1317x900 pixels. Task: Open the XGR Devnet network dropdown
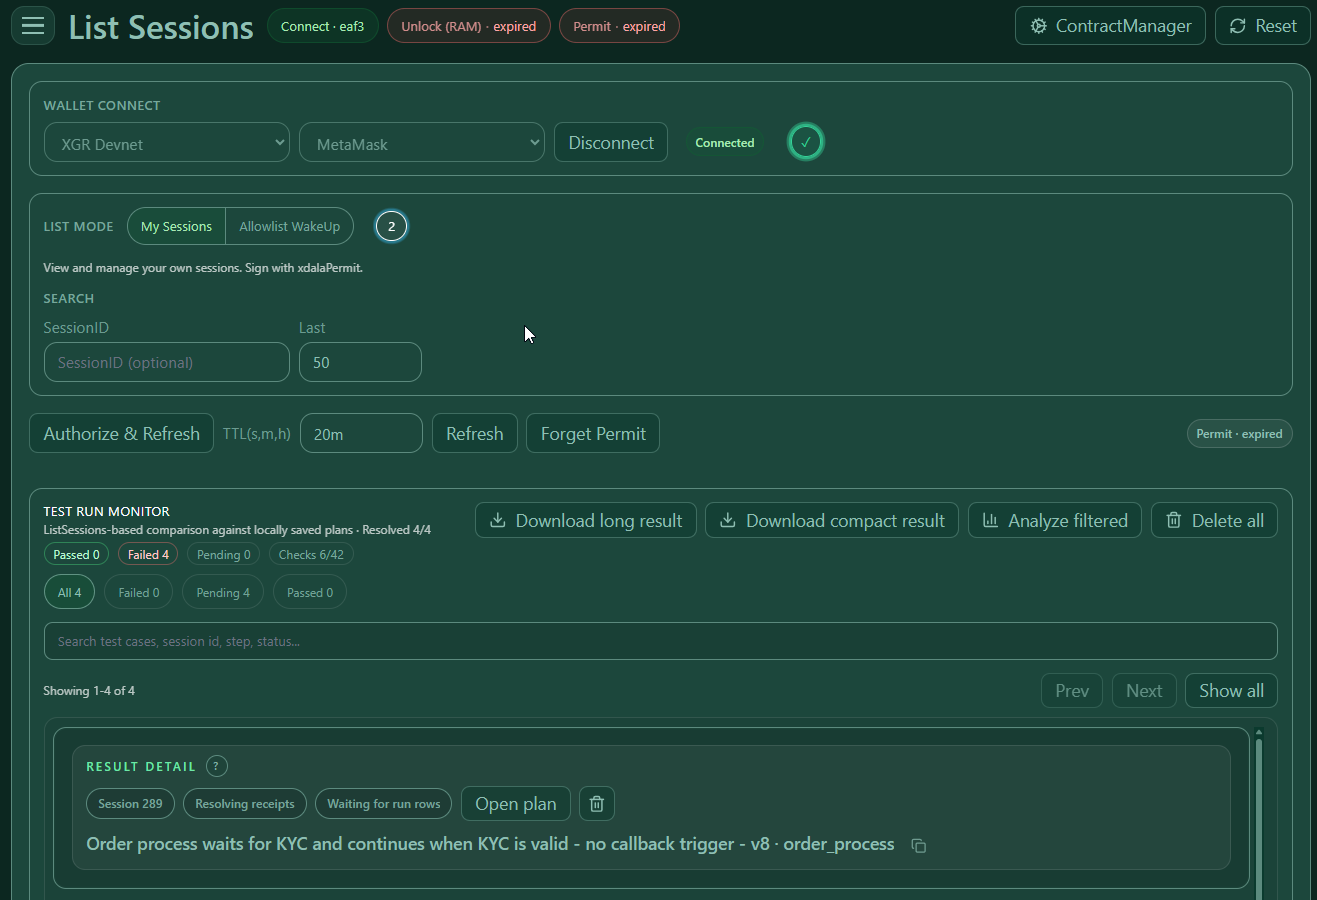pyautogui.click(x=167, y=143)
